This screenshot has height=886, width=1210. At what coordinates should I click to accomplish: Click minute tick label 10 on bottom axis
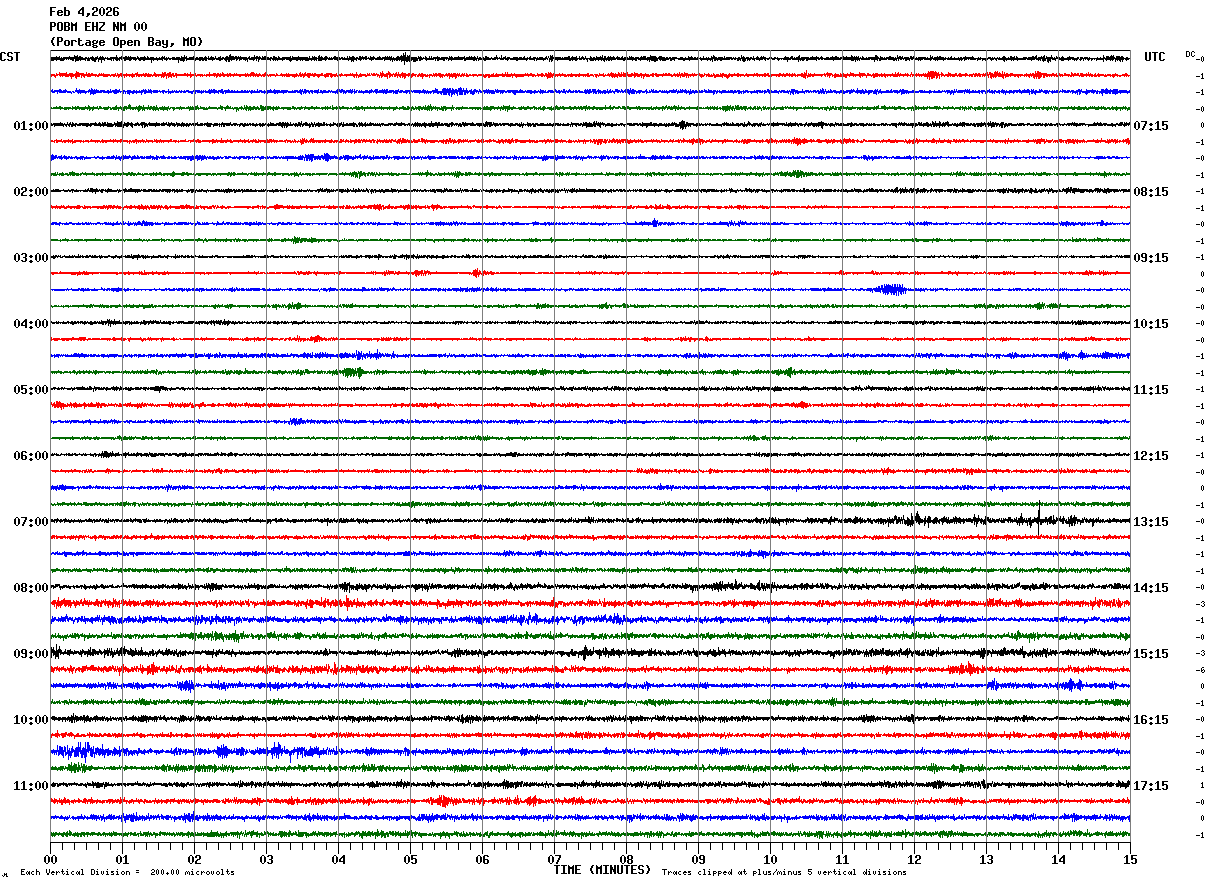click(770, 859)
